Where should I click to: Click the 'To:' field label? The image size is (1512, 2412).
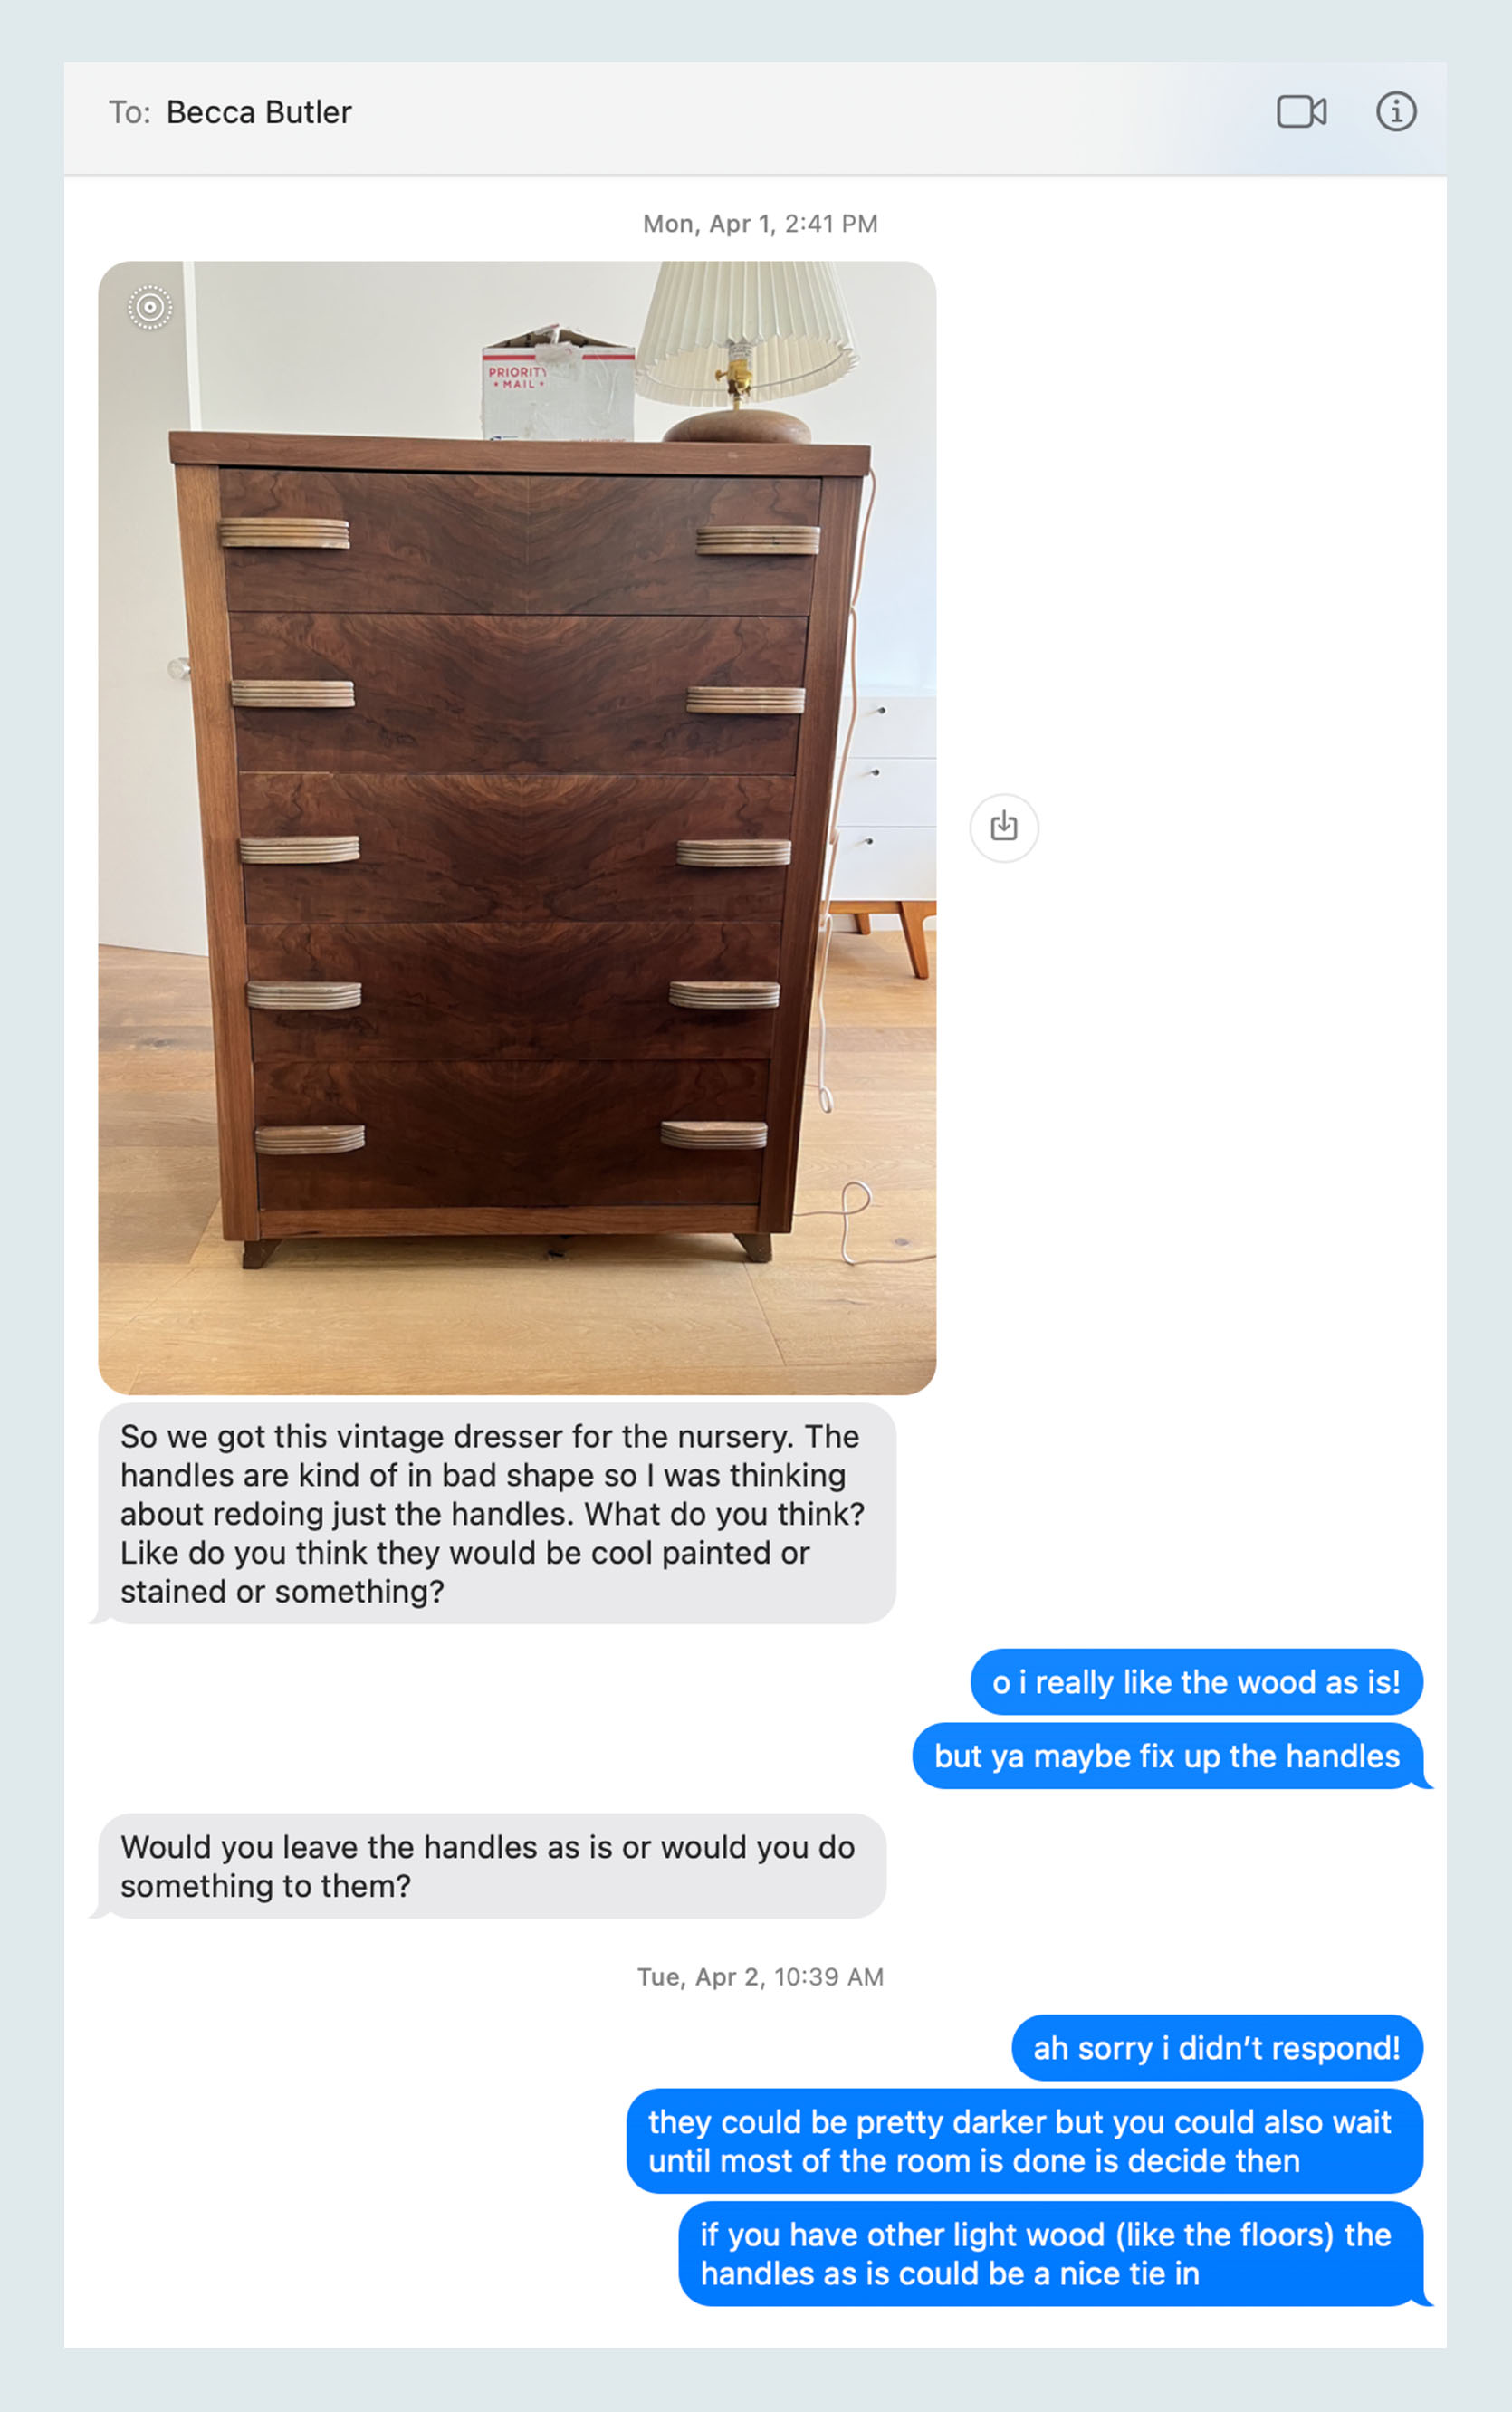click(129, 112)
